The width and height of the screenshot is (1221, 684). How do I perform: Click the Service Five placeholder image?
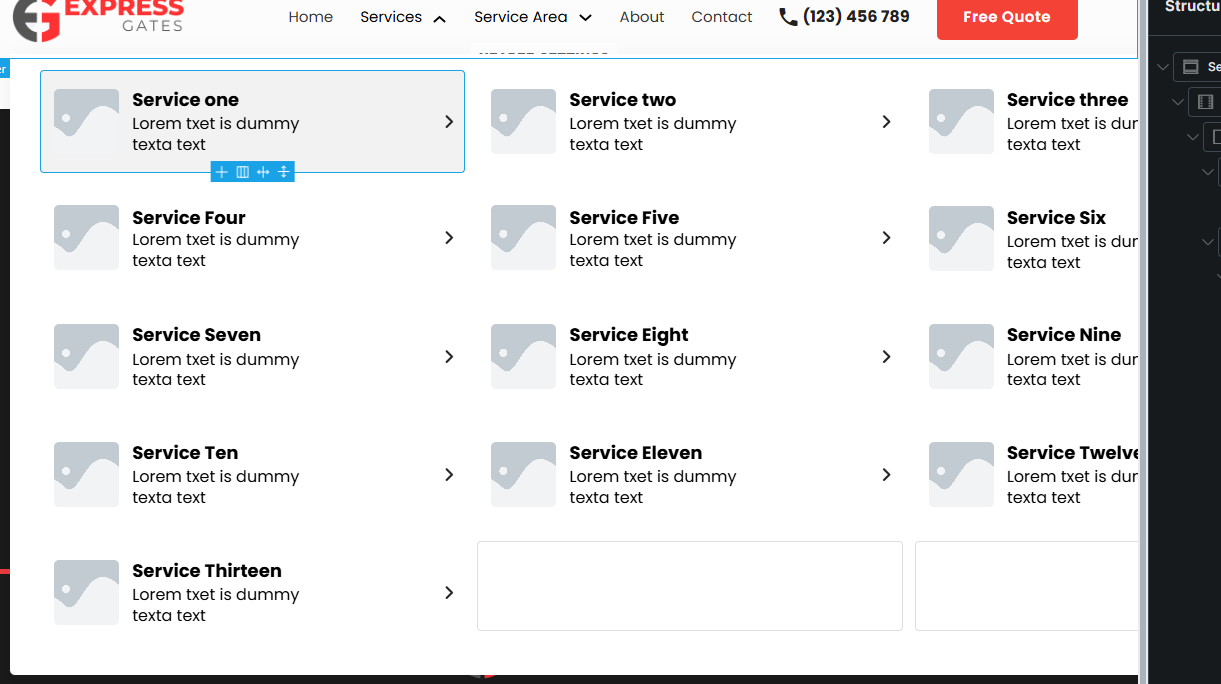[523, 238]
